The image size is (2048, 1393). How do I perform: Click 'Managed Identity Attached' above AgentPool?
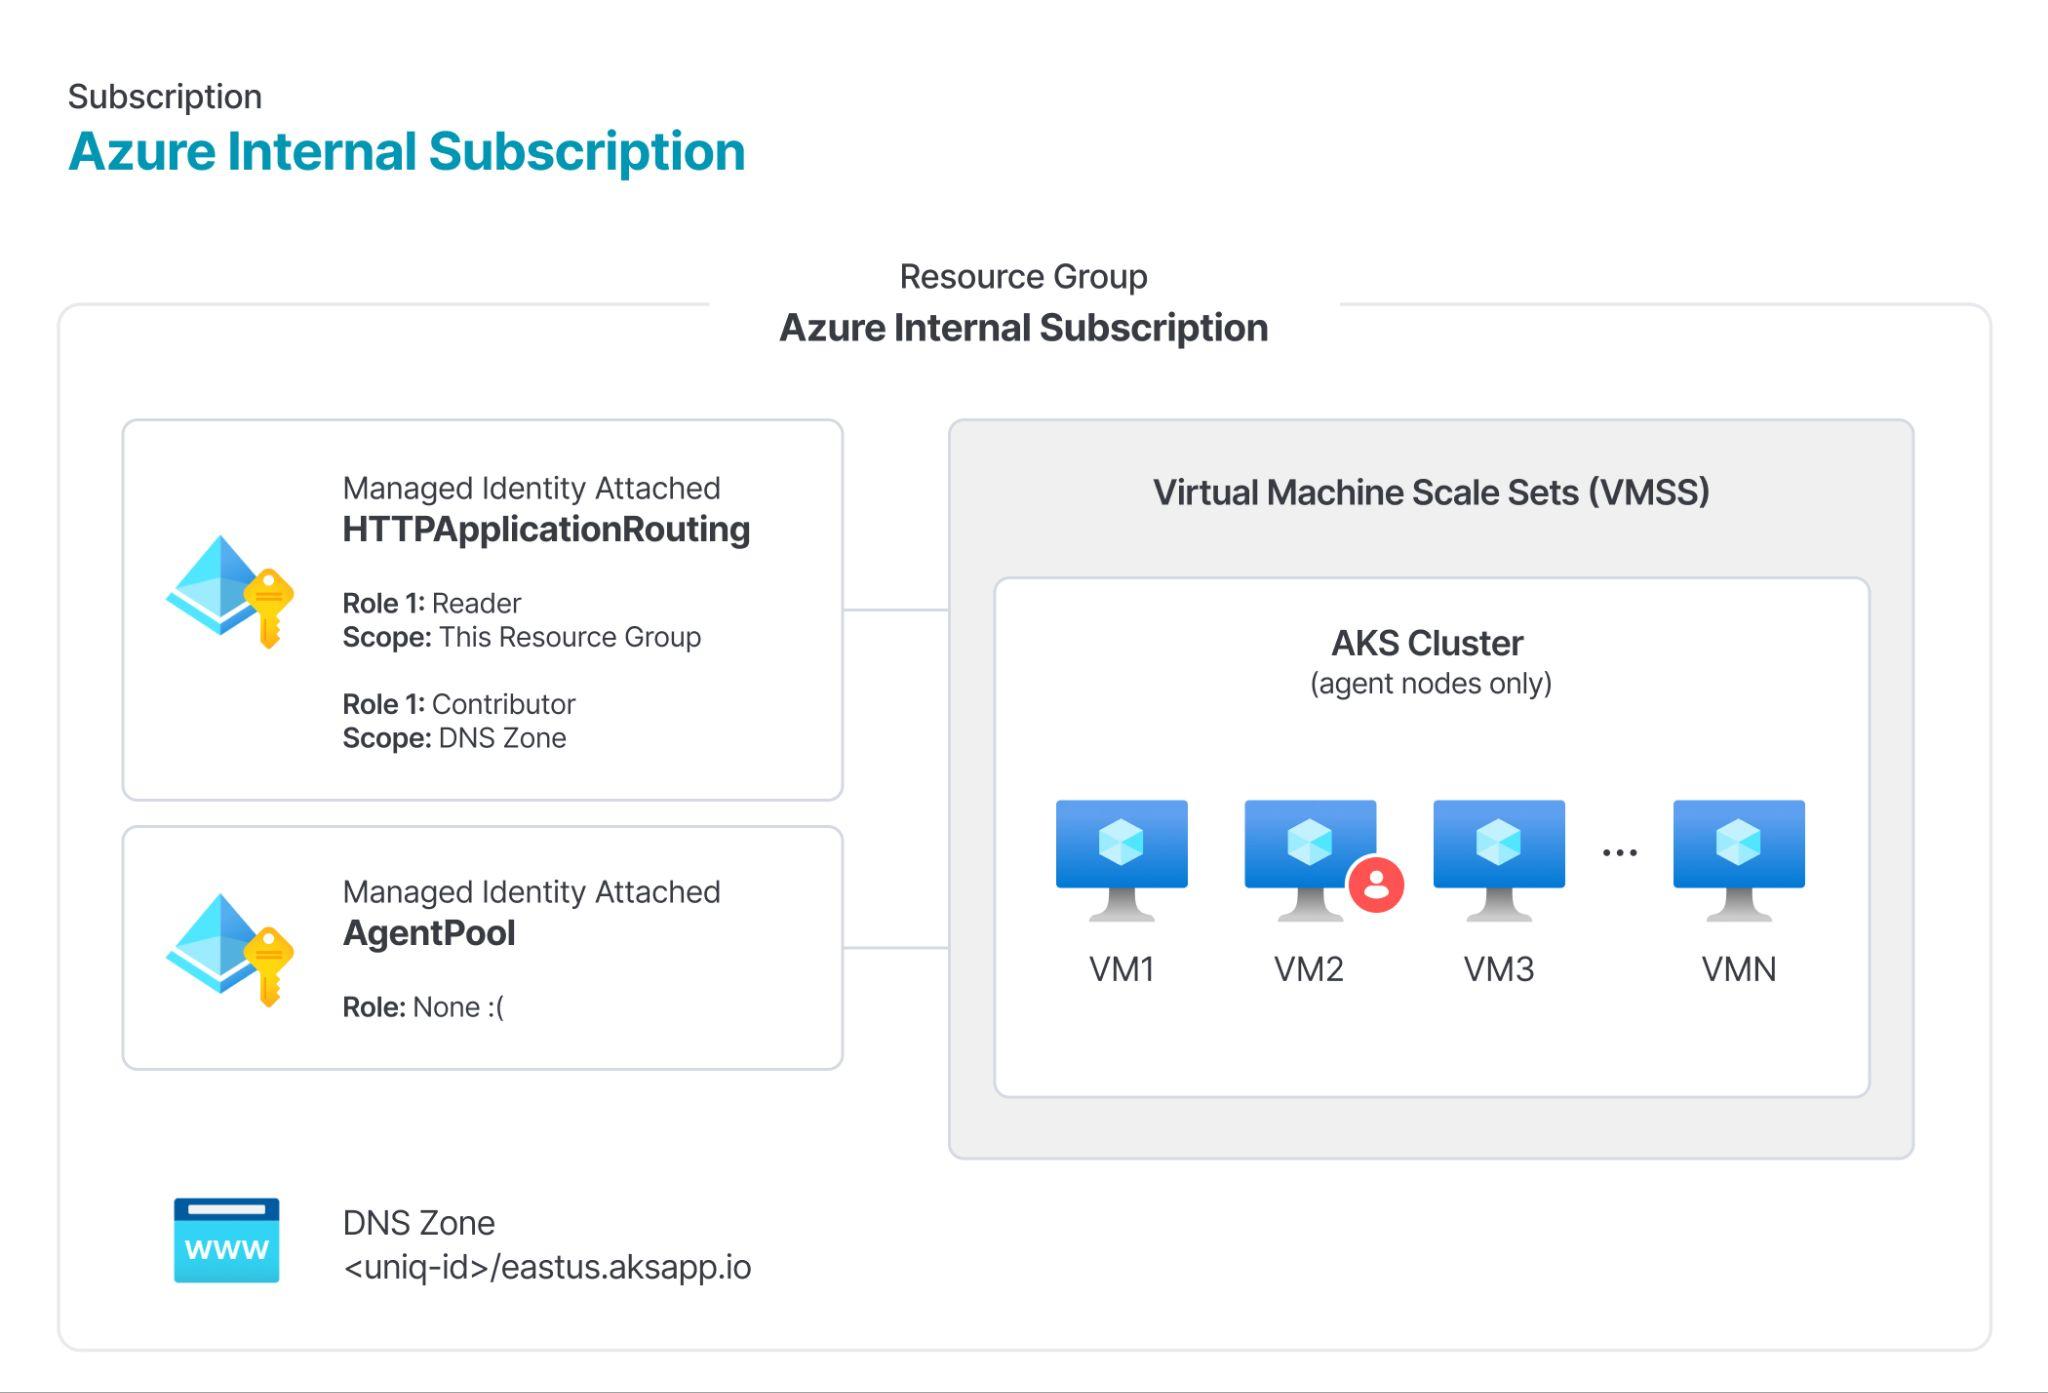pos(531,892)
